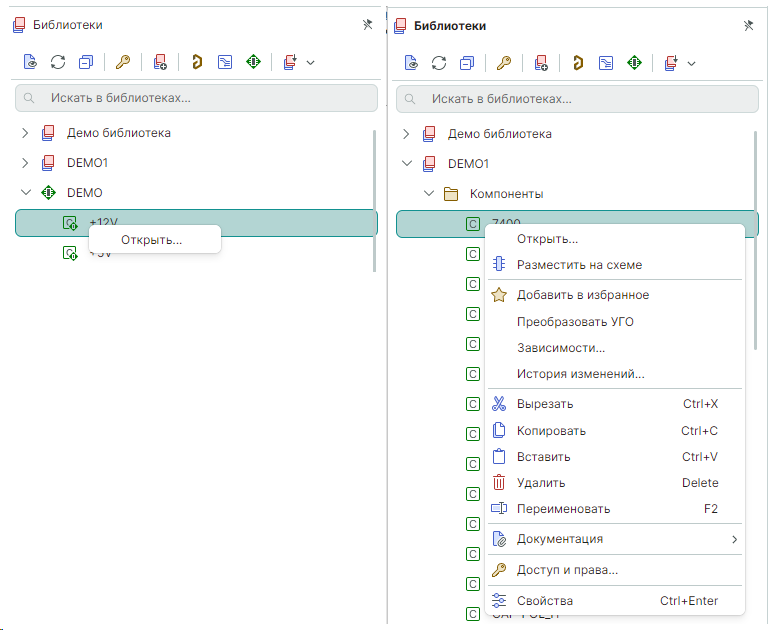Viewport: 768px width, 630px height.
Task: Collapse the DEMO node in the left tree
Action: (x=26, y=192)
